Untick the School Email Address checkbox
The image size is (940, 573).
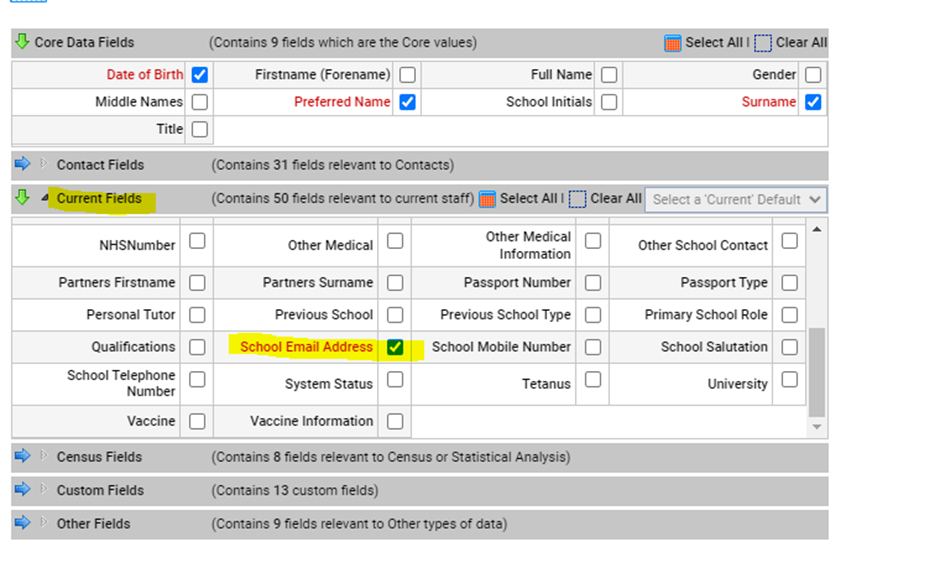(395, 347)
